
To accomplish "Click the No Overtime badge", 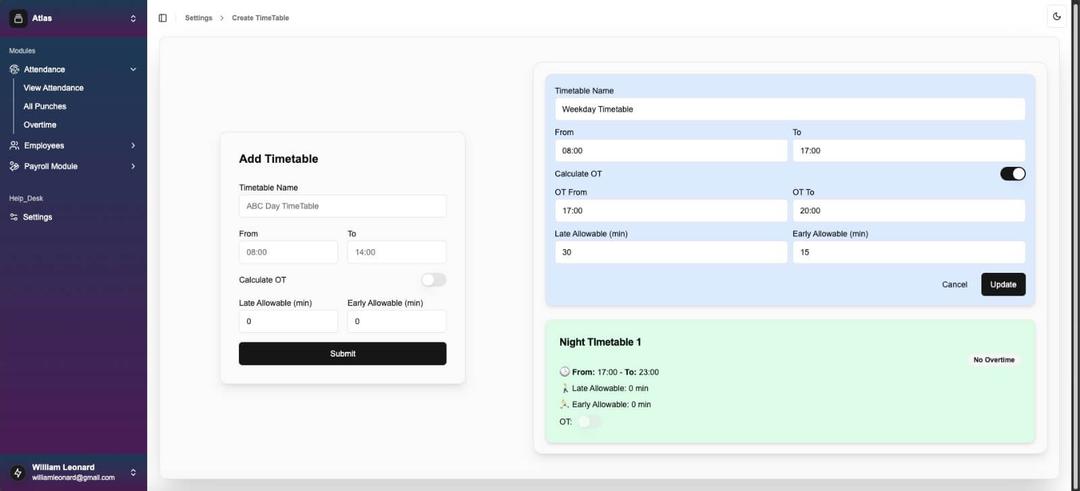I will 993,359.
